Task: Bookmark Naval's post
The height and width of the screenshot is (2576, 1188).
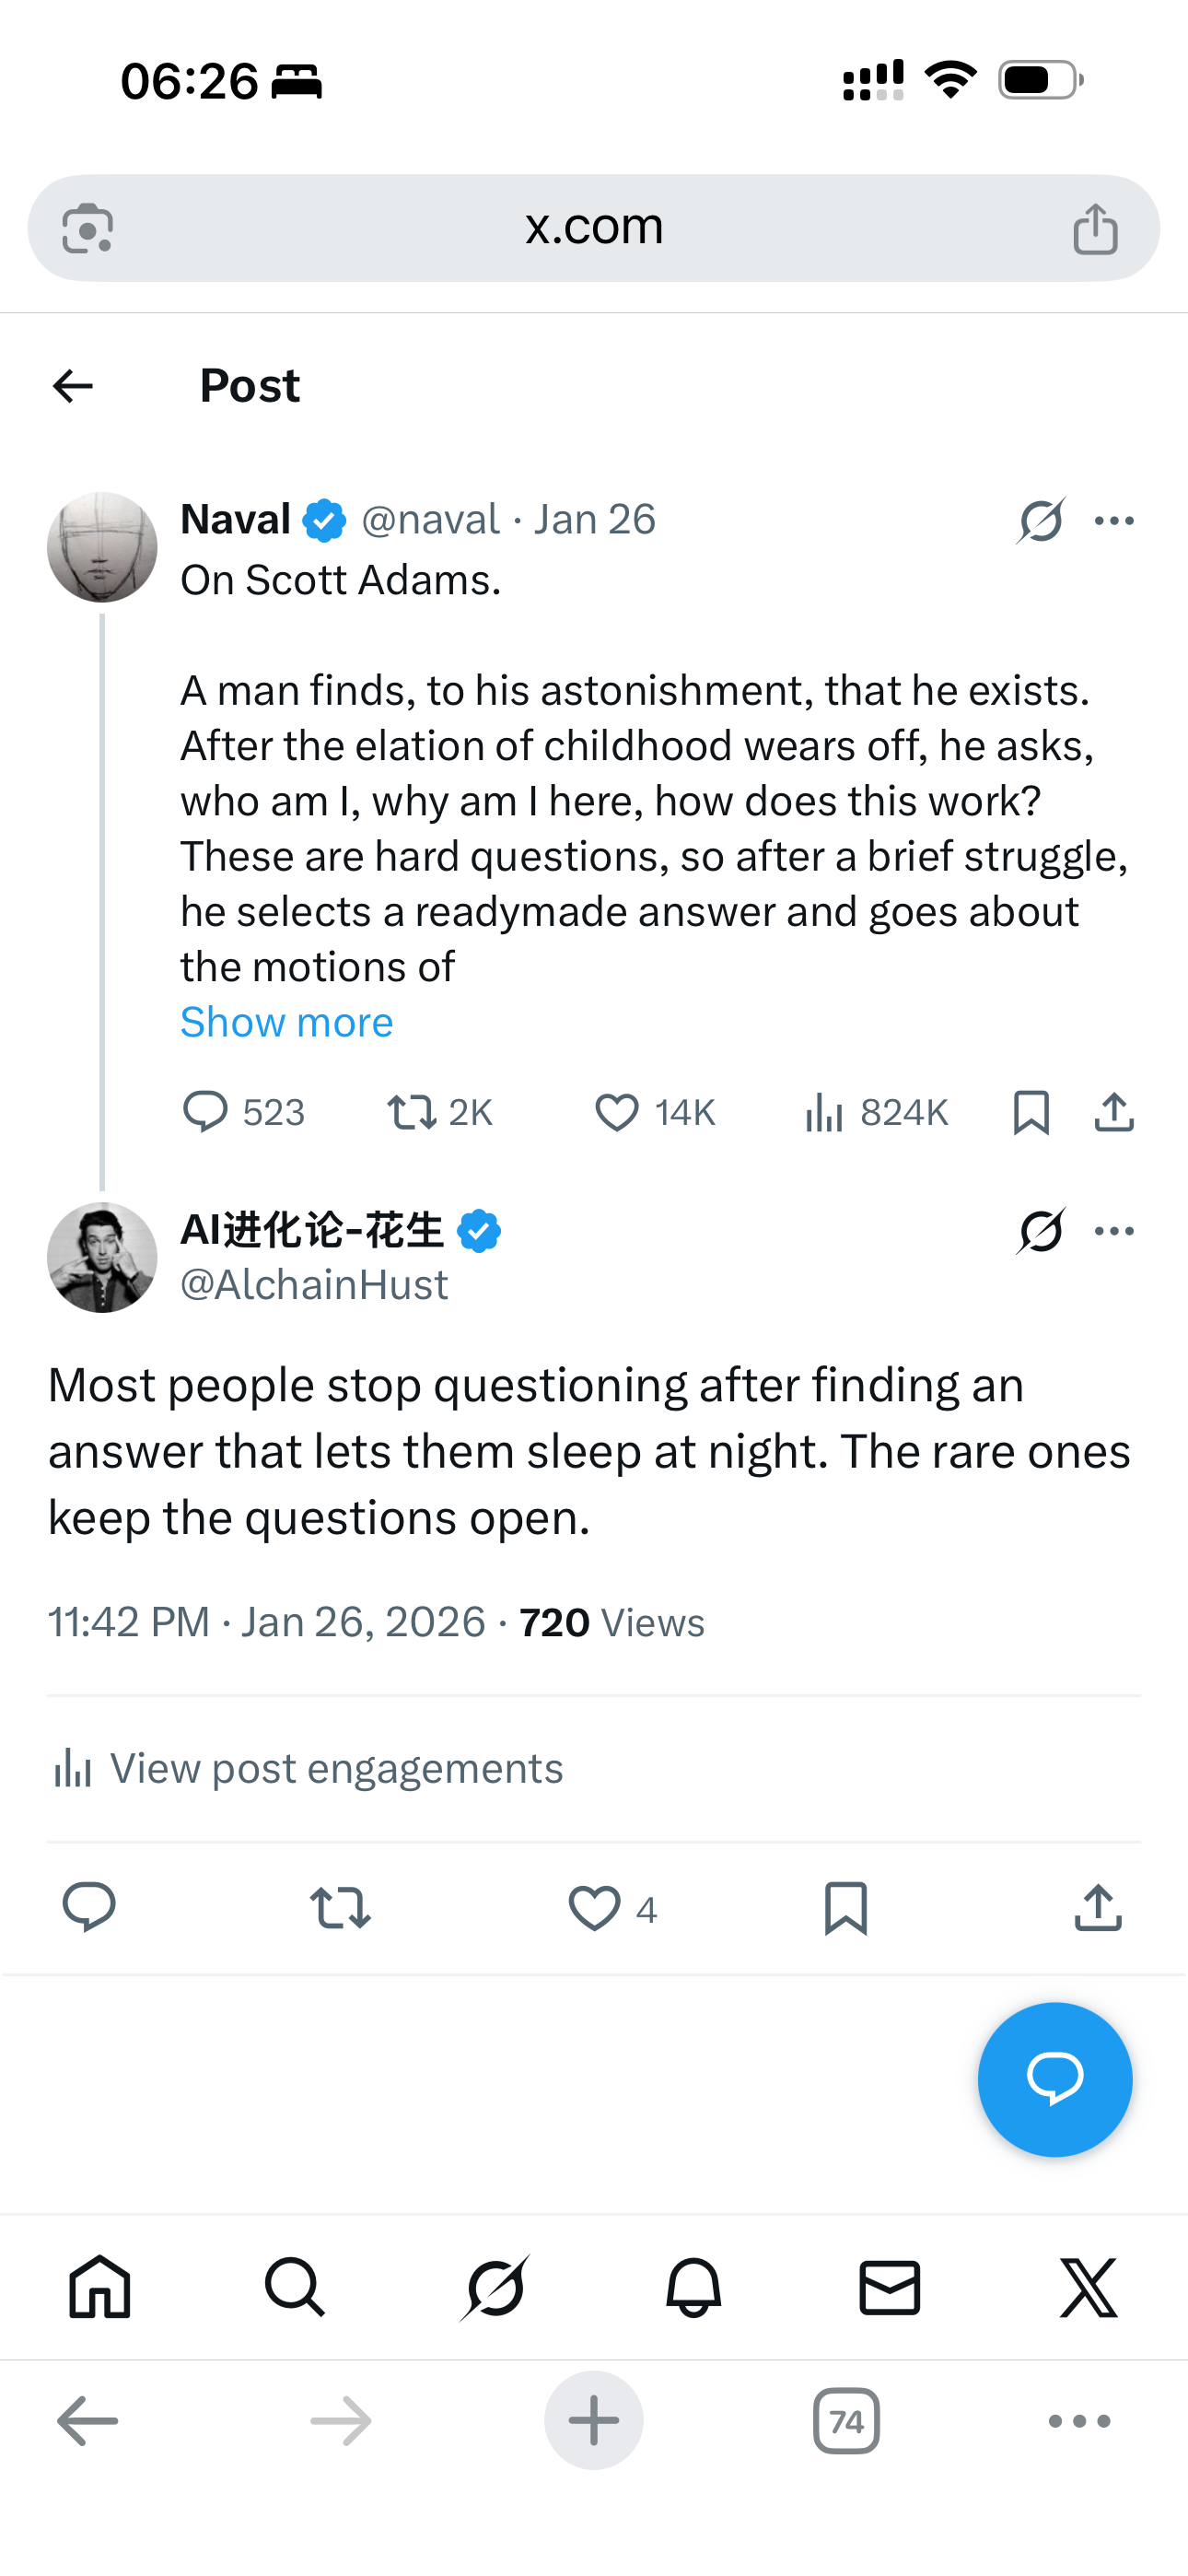Action: point(1031,1112)
